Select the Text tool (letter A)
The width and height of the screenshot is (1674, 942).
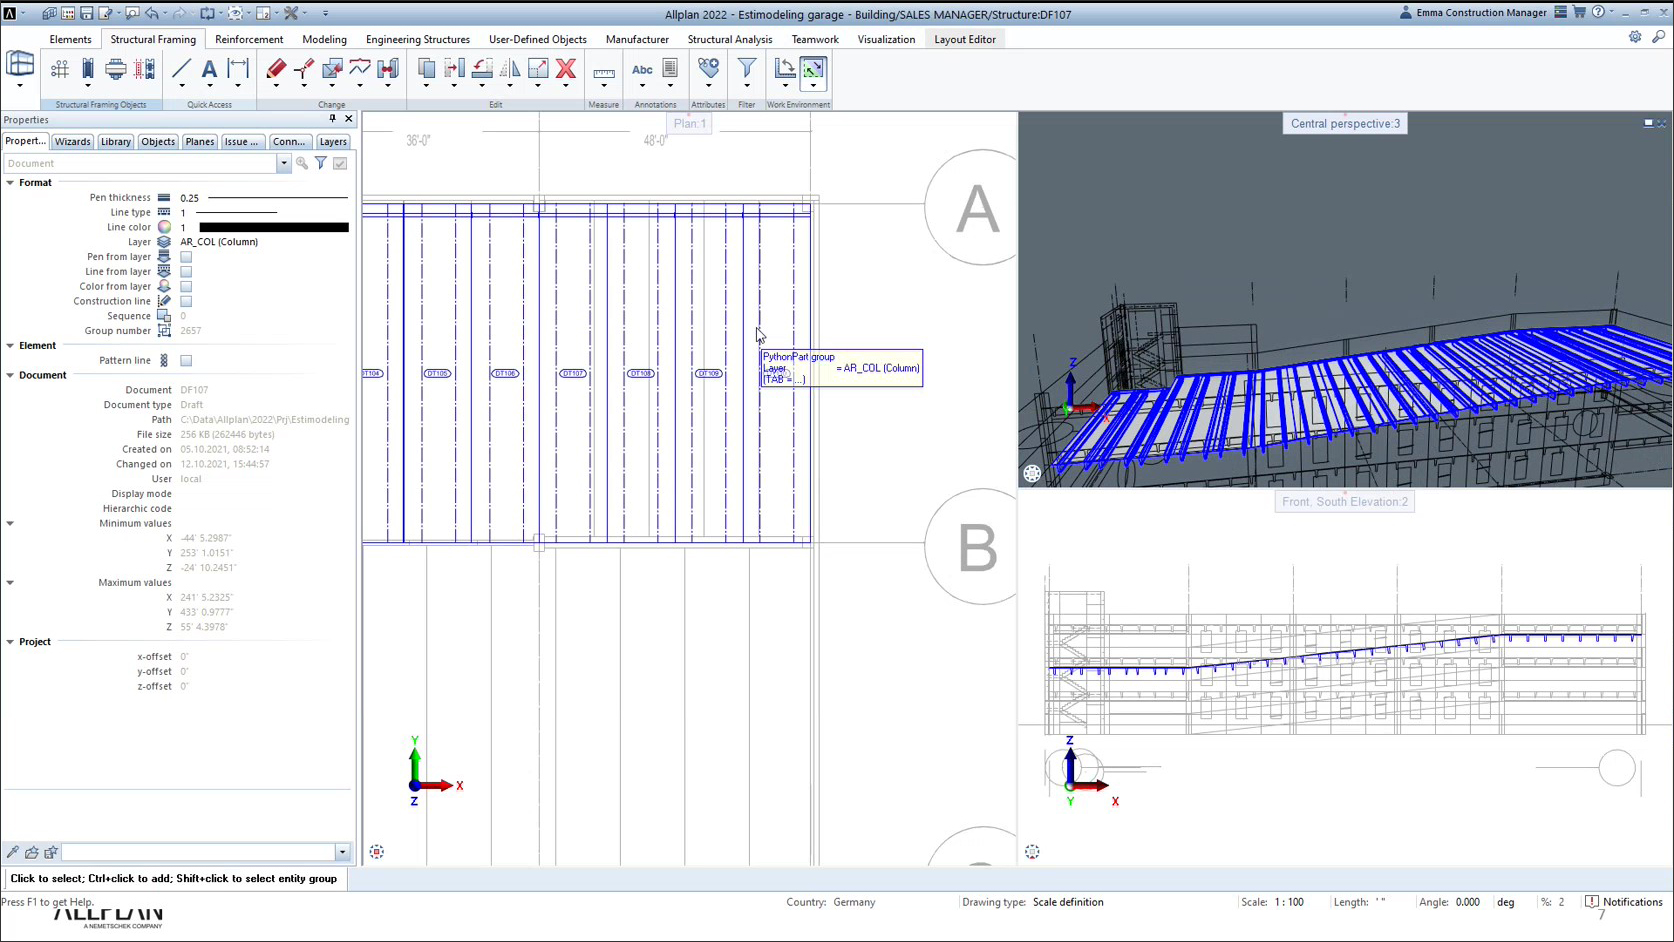coord(209,68)
